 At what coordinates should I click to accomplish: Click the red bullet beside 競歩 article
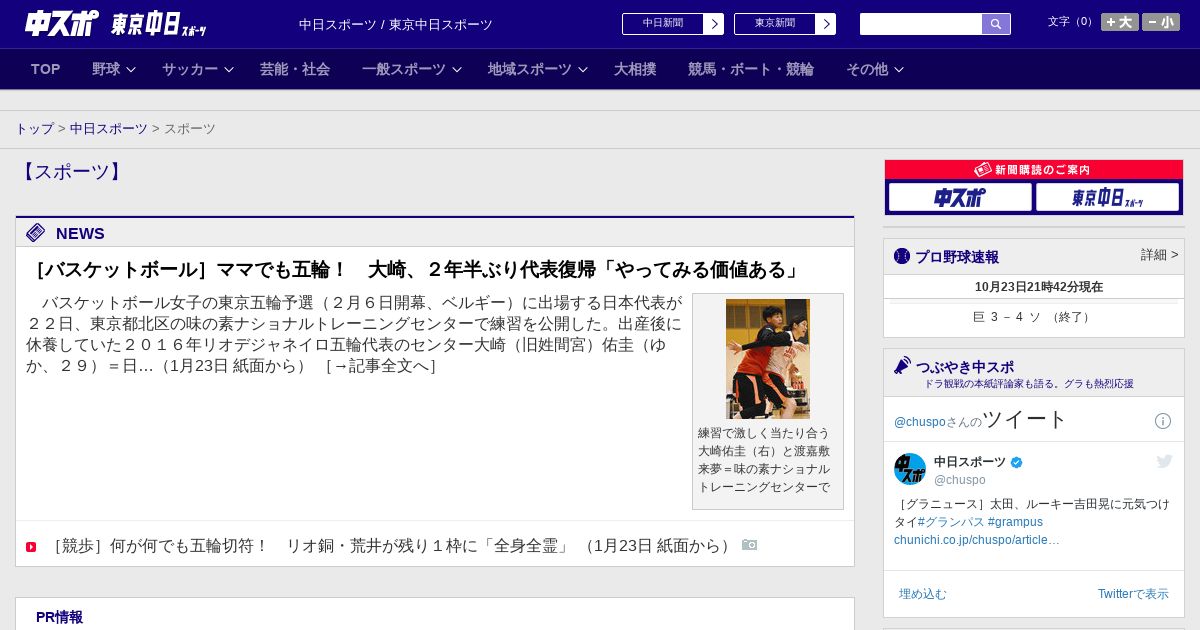(x=31, y=547)
